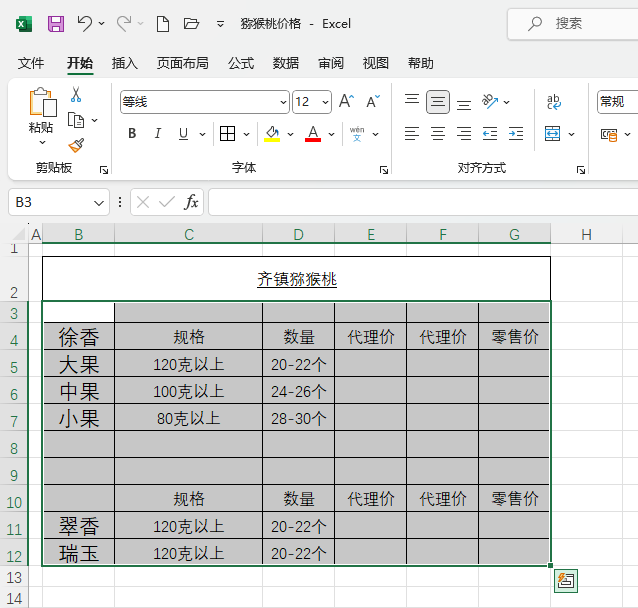Click Merge and Center icon
This screenshot has height=608, width=638.
pos(552,133)
